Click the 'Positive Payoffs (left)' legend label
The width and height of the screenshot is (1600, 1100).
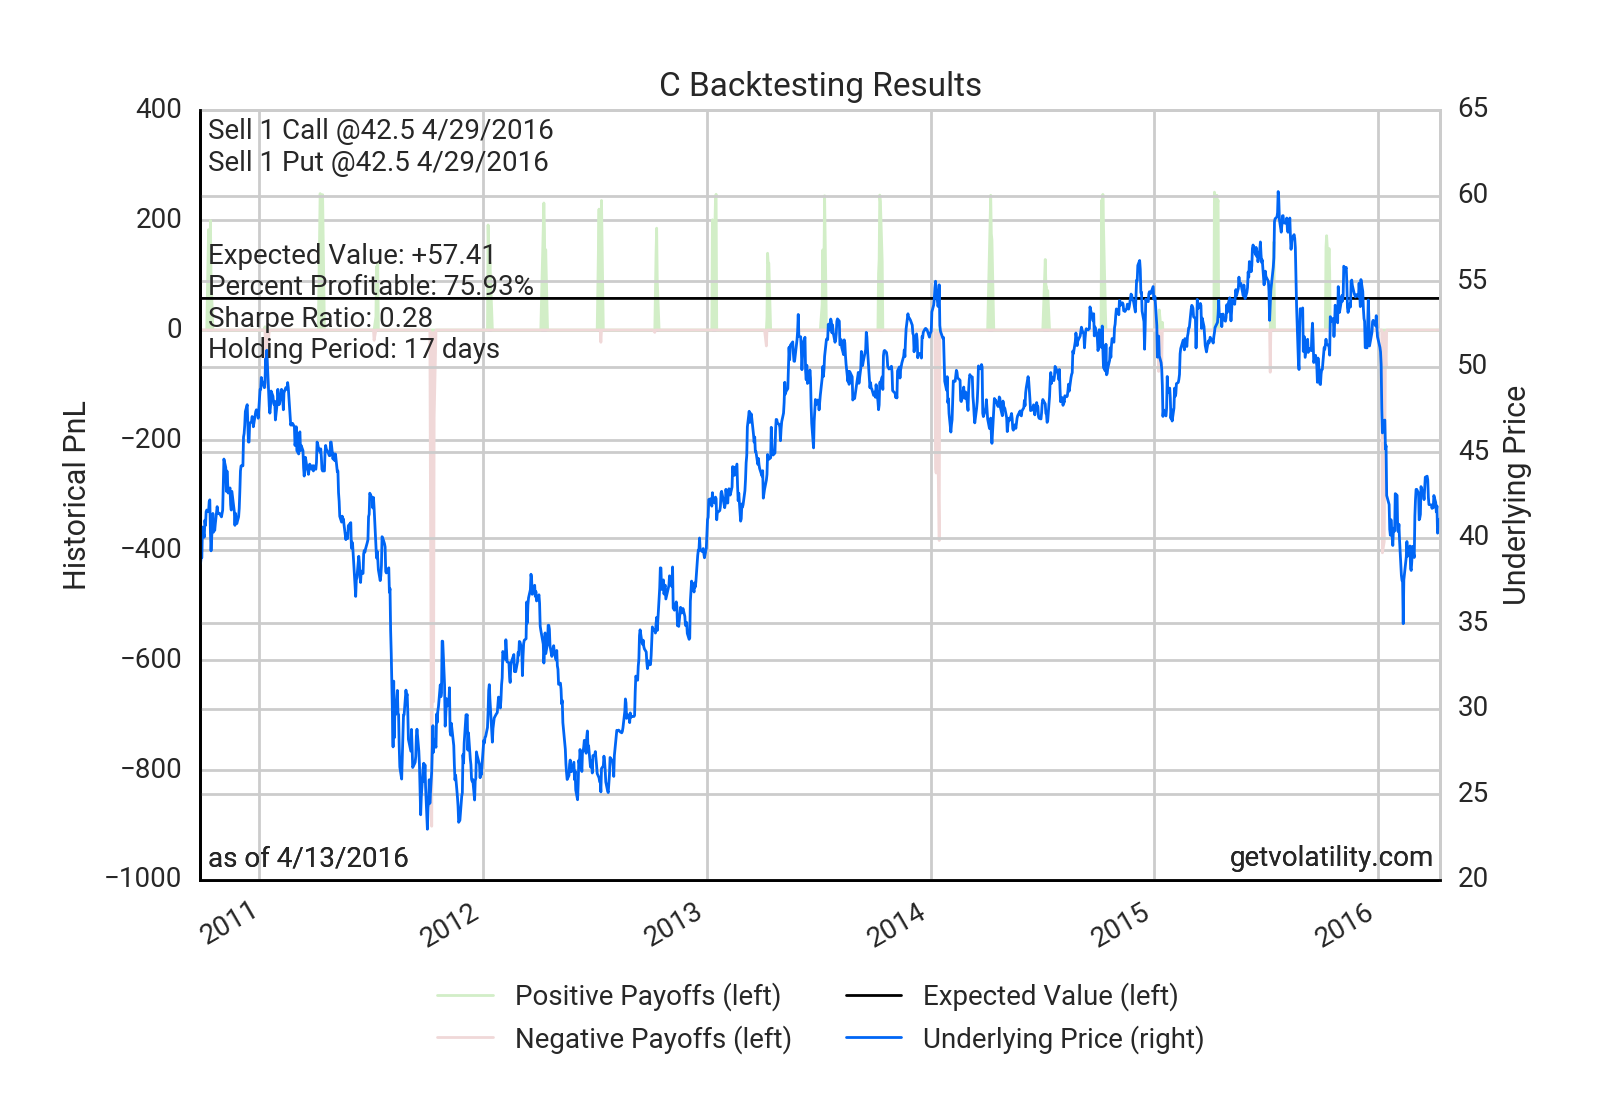point(648,996)
